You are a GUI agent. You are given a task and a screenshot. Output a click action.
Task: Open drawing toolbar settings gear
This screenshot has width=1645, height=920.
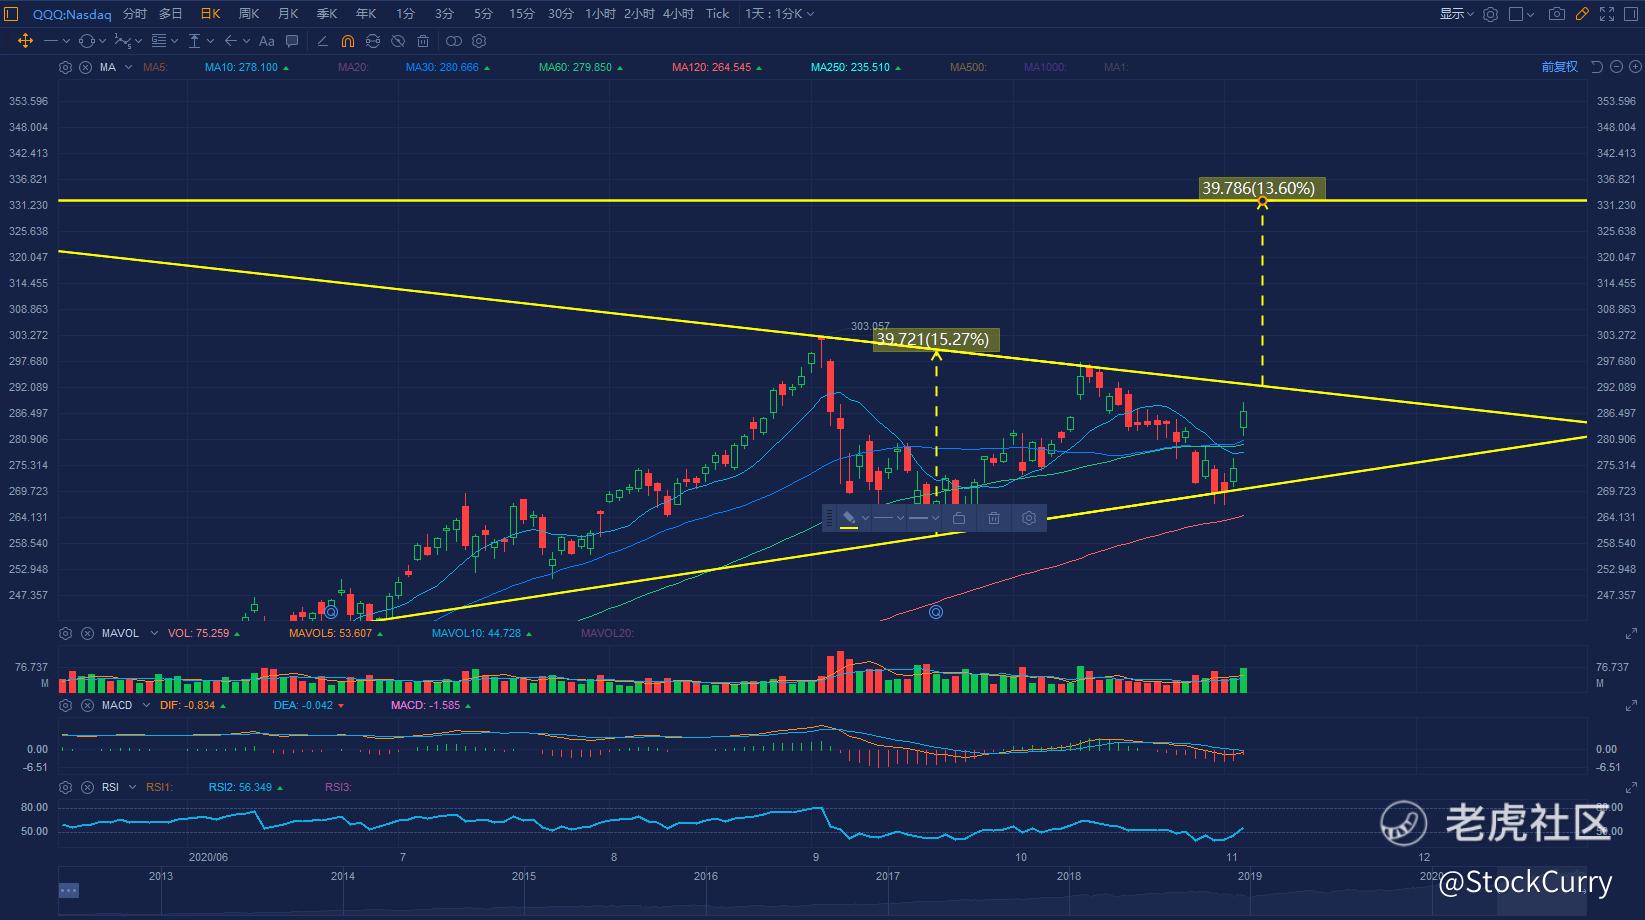479,41
